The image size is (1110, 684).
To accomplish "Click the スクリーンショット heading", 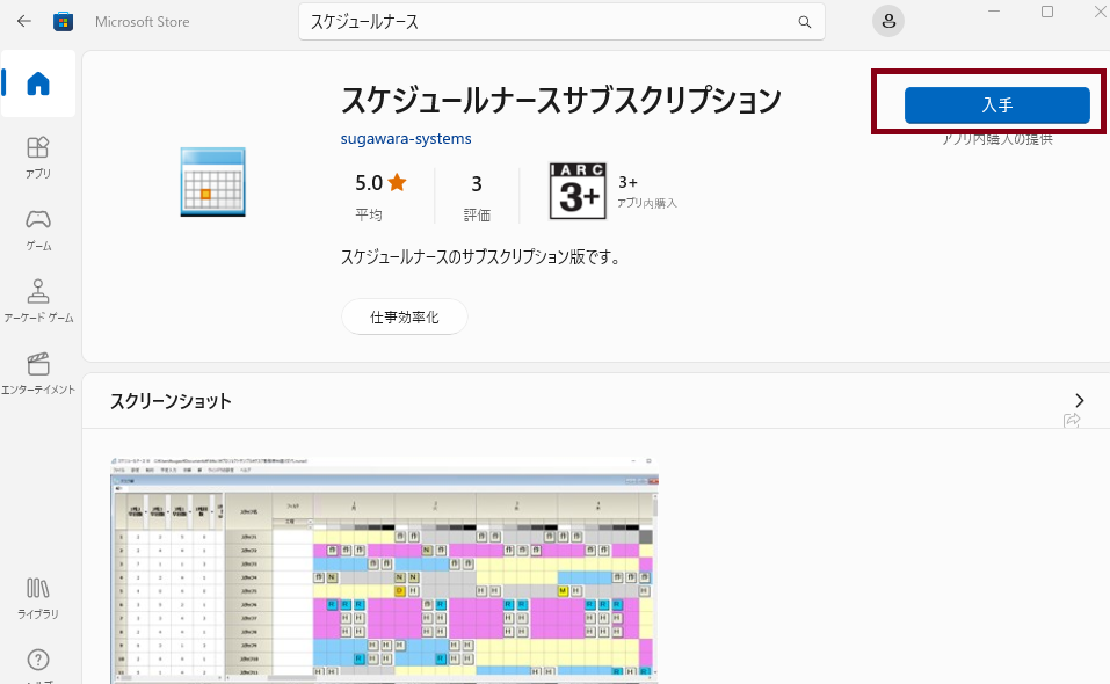I will (171, 401).
